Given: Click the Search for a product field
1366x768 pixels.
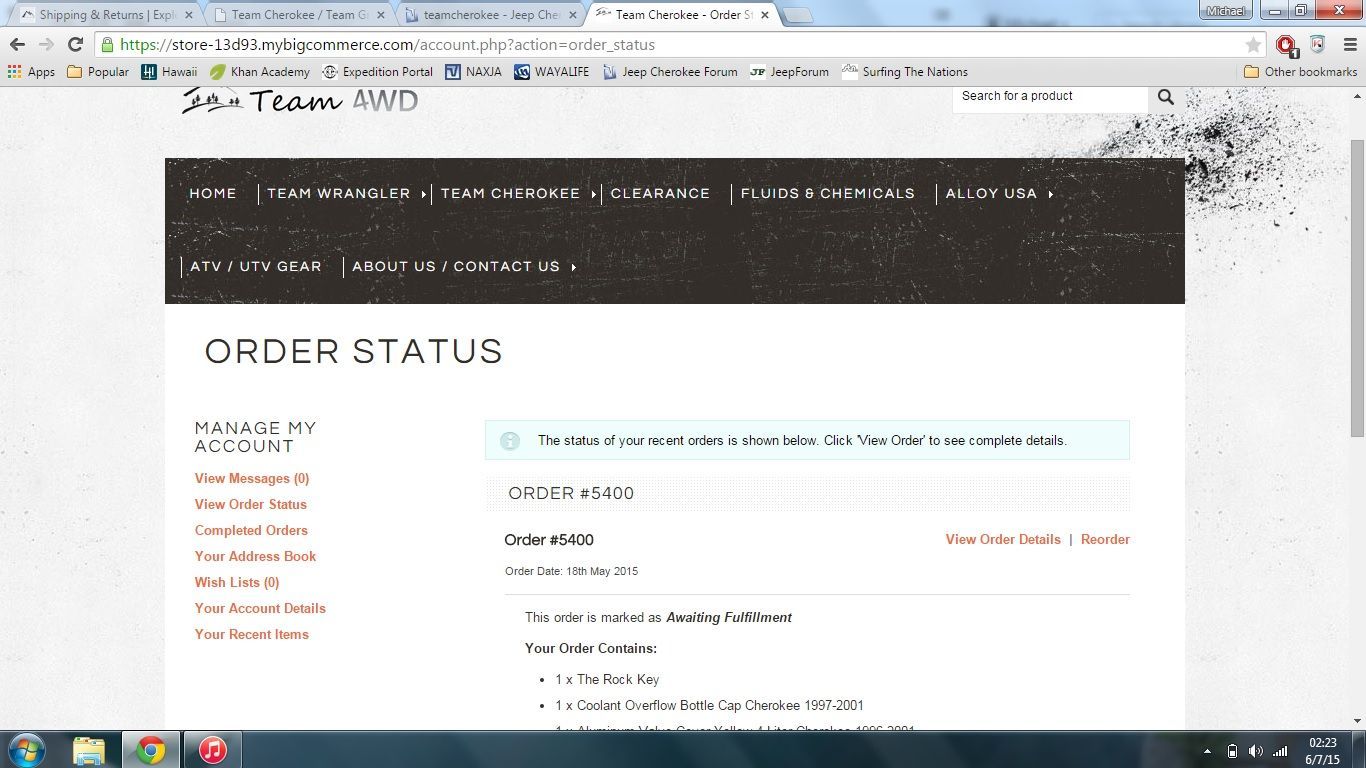Looking at the screenshot, I should (x=1050, y=96).
